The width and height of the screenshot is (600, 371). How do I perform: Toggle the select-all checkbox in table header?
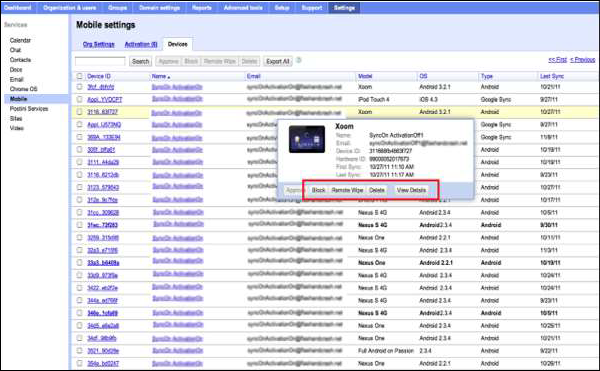coord(79,76)
